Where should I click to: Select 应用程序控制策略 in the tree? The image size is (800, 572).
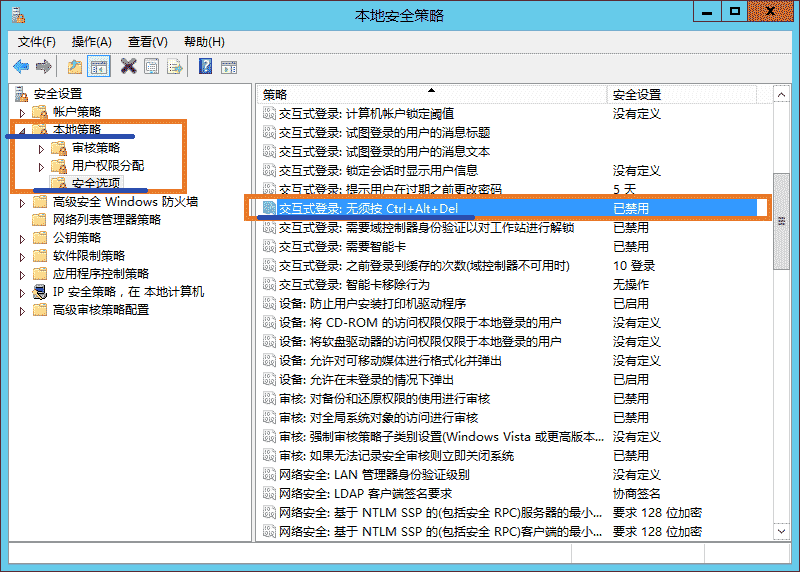pos(101,274)
